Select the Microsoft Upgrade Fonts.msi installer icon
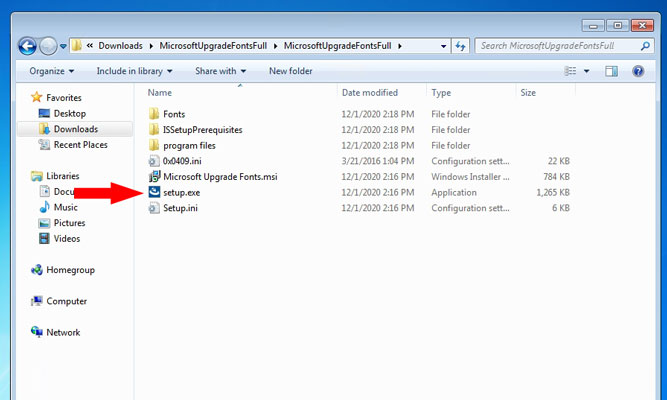 (x=154, y=176)
